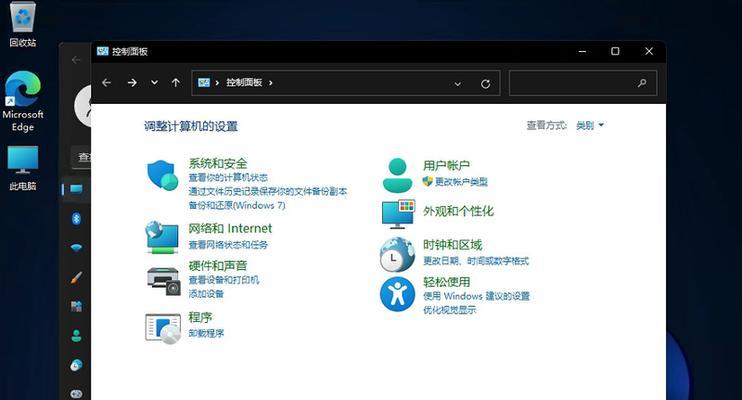Click the 添加设备 link
Viewport: 742px width, 400px height.
pos(206,294)
